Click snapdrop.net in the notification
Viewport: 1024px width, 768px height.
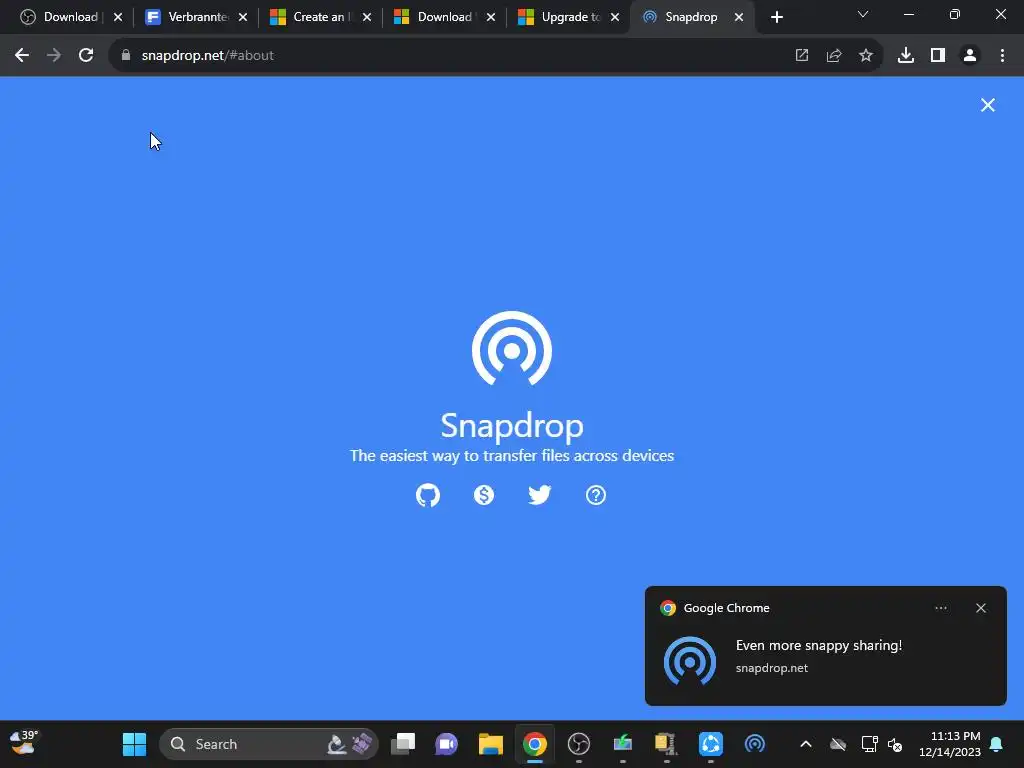(x=771, y=668)
